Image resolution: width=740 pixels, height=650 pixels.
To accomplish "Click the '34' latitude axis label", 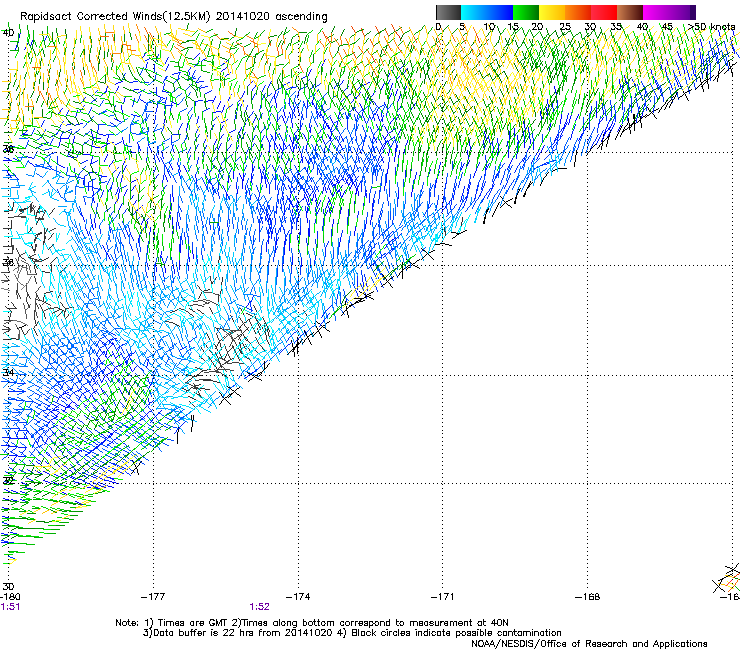I will click(8, 373).
